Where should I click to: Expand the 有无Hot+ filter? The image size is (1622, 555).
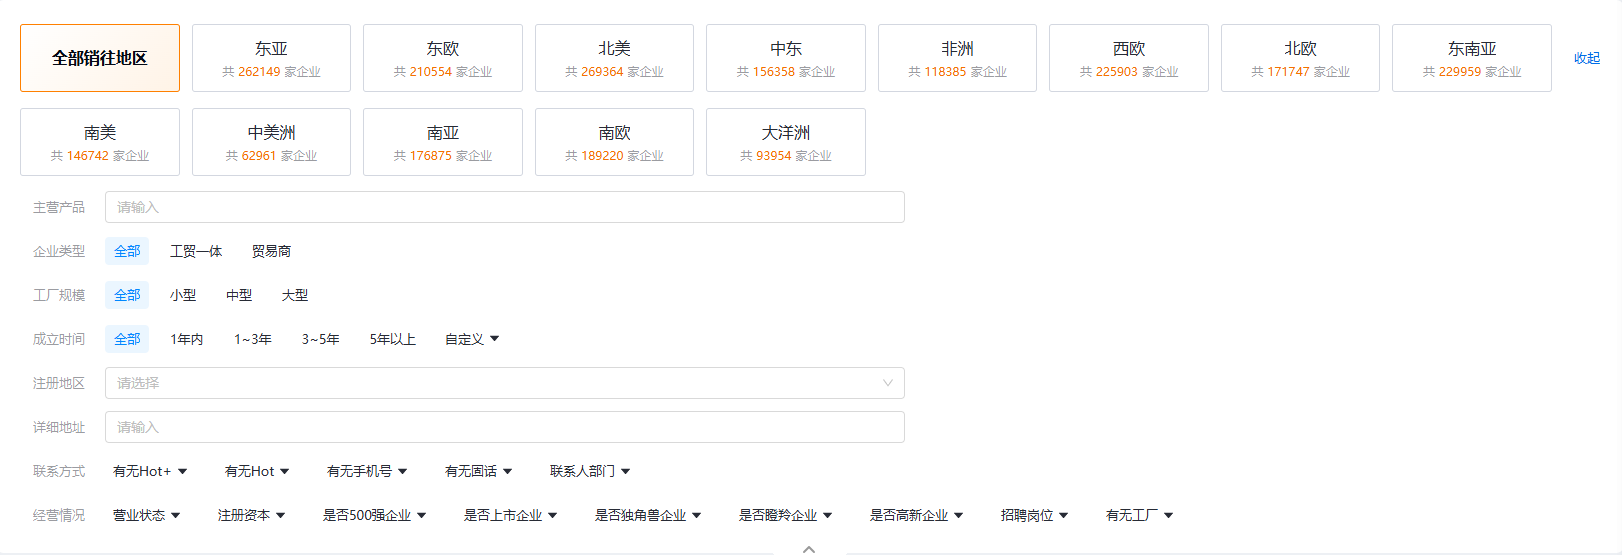(150, 471)
